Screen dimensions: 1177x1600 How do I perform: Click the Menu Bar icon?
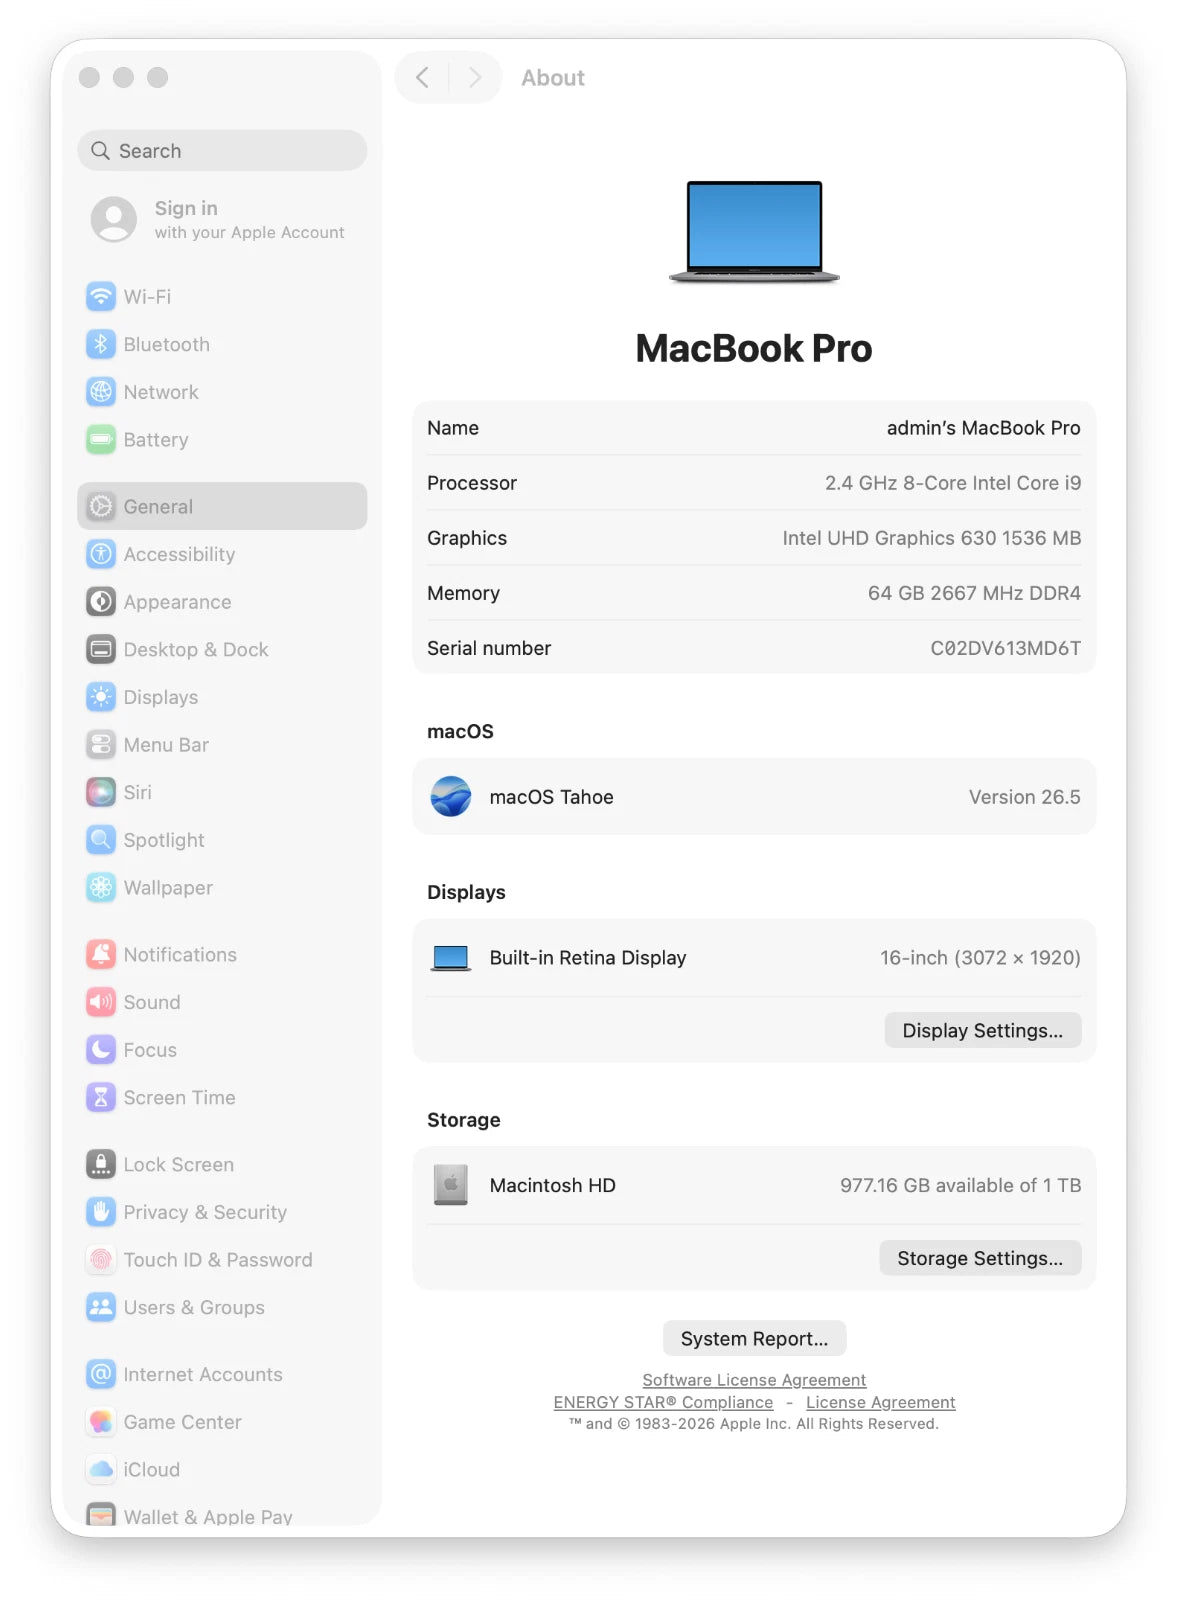(x=101, y=744)
